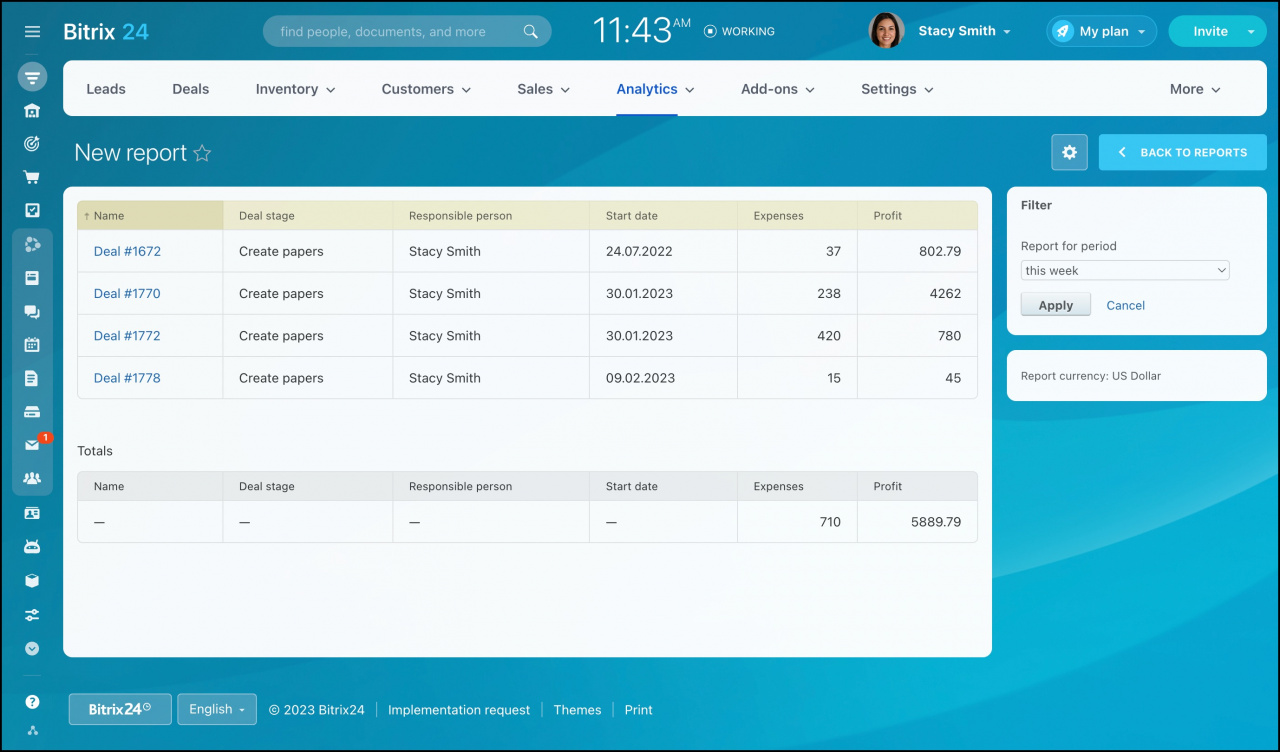Click the Apply filter button

coord(1056,305)
